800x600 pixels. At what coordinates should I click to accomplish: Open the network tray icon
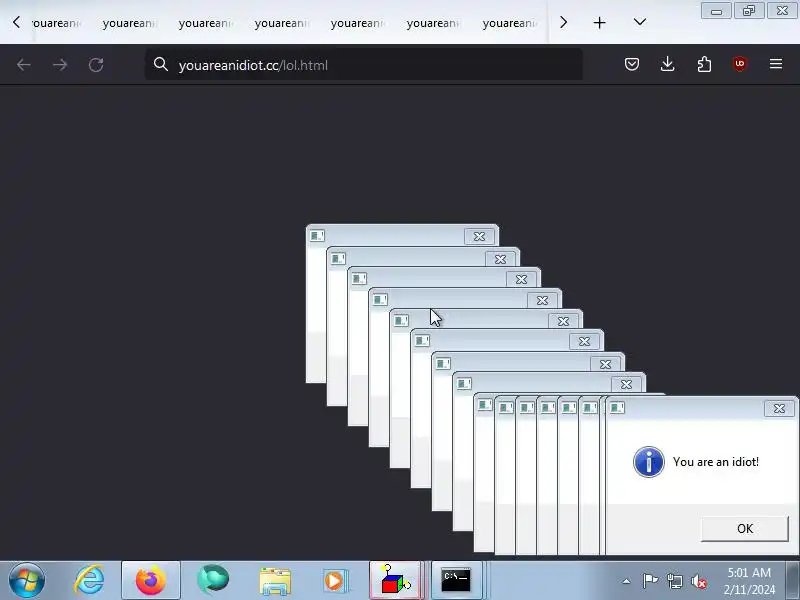[x=674, y=581]
